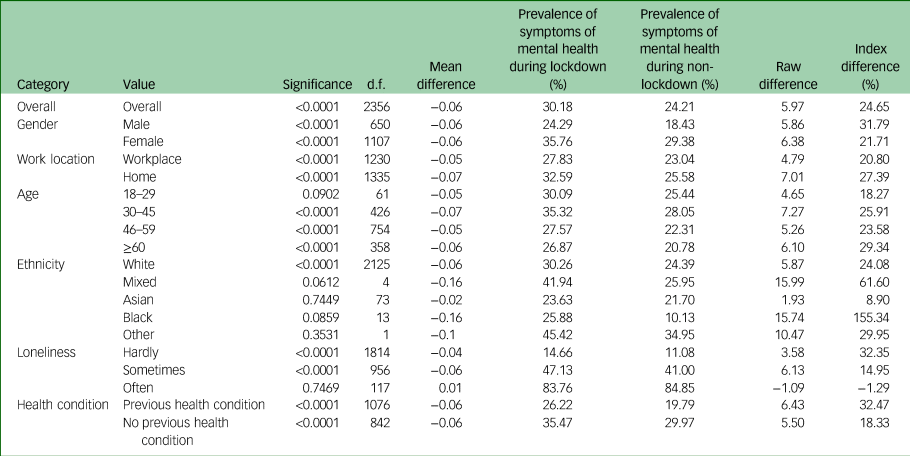Select the Index difference (%) header

[866, 67]
